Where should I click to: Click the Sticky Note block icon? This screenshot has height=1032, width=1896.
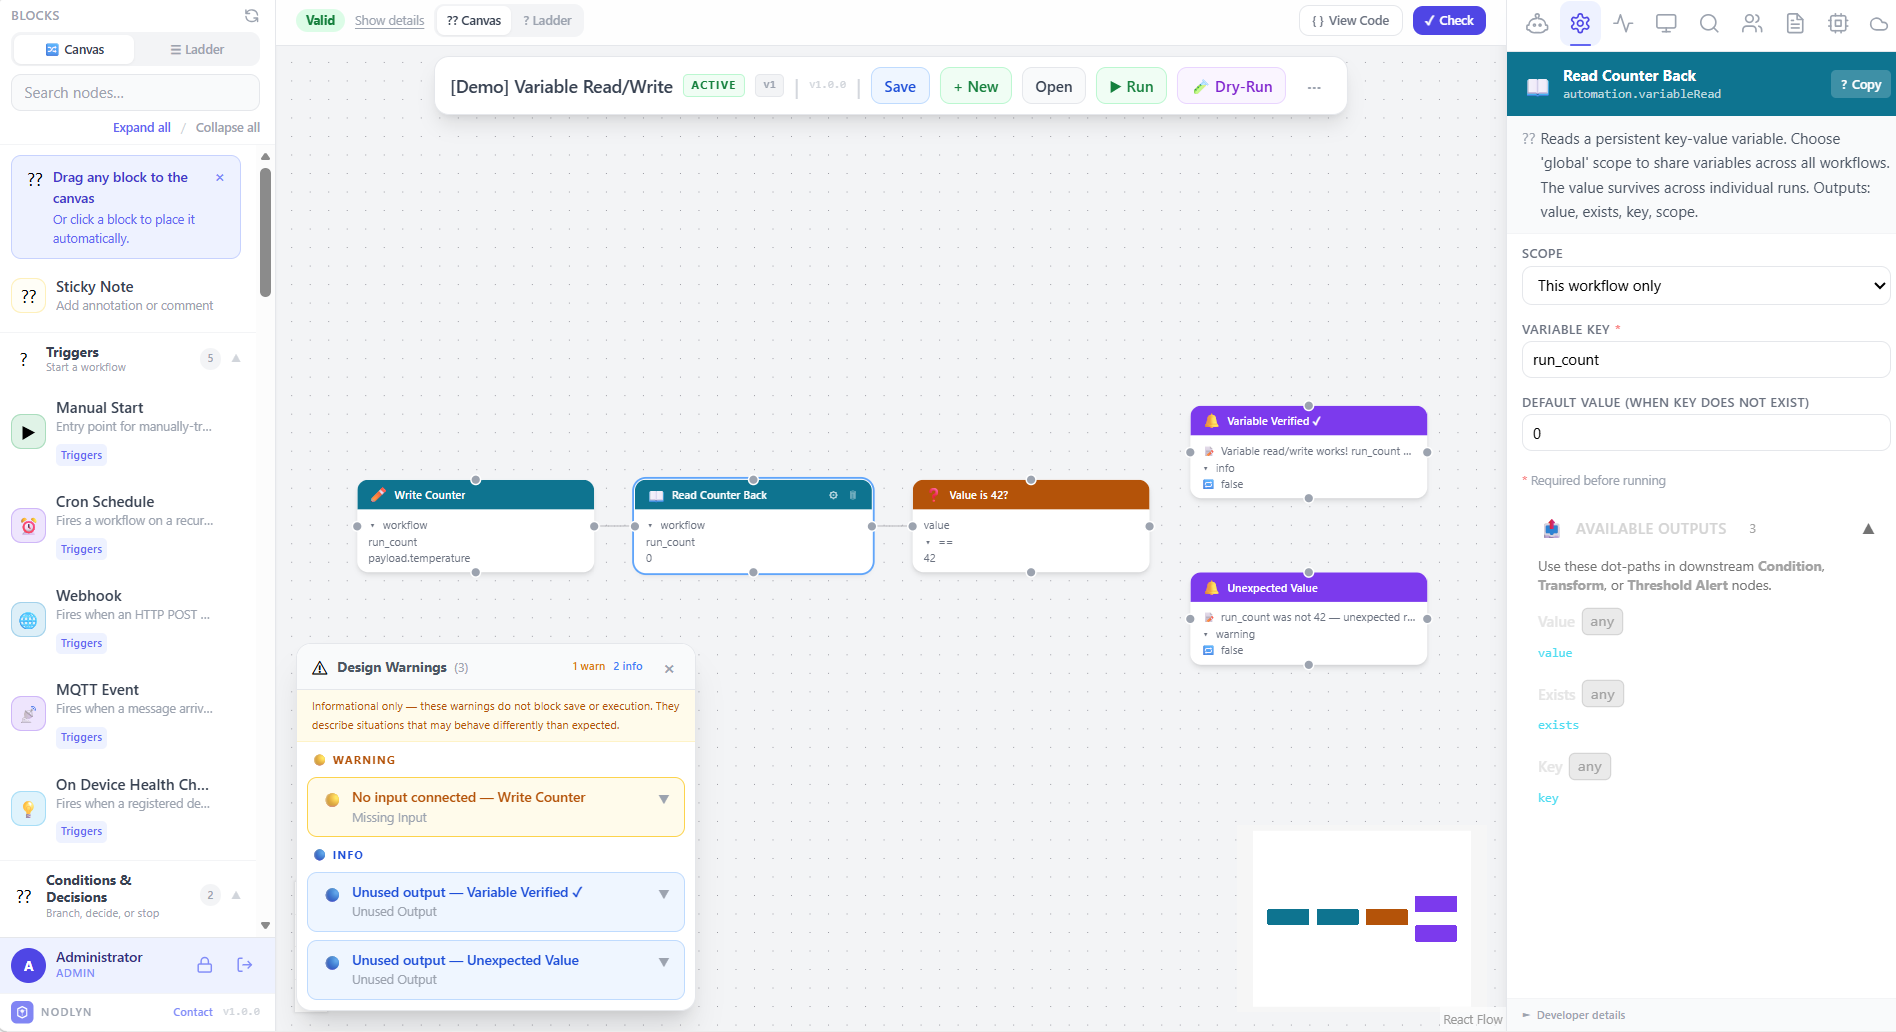[28, 296]
